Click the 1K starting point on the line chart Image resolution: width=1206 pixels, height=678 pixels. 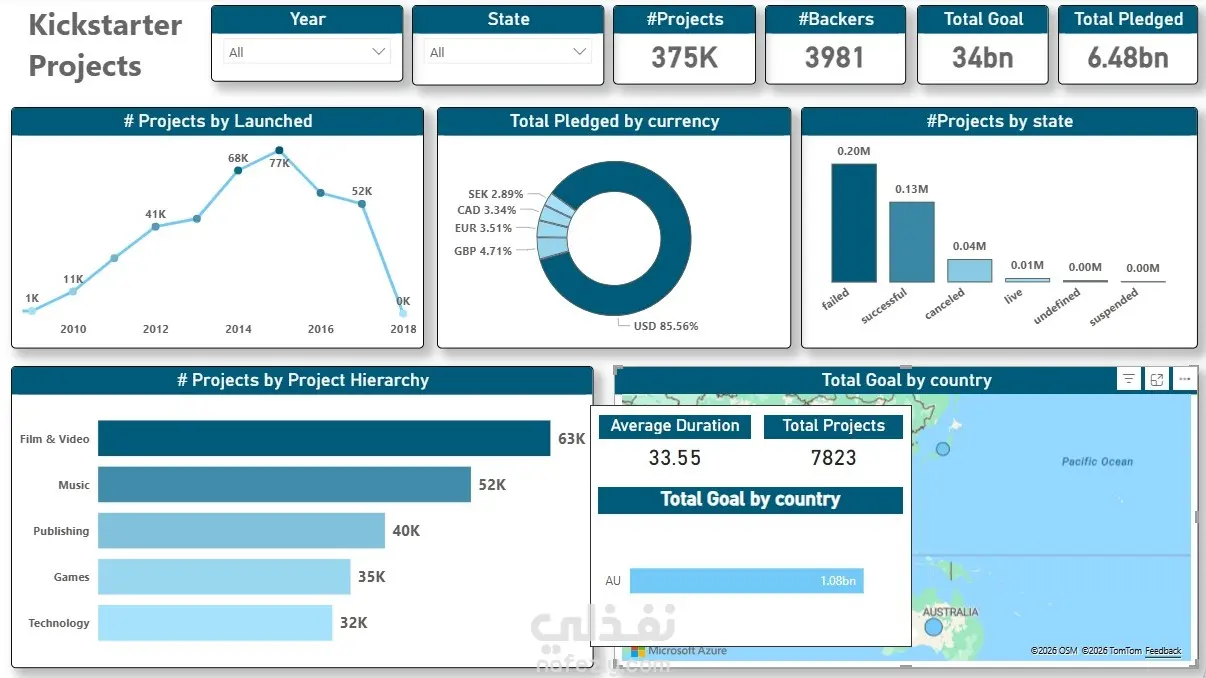(x=32, y=311)
